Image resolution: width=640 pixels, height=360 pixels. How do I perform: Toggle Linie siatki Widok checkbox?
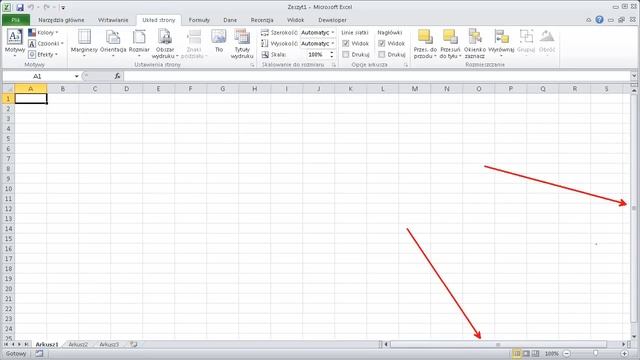pyautogui.click(x=346, y=43)
